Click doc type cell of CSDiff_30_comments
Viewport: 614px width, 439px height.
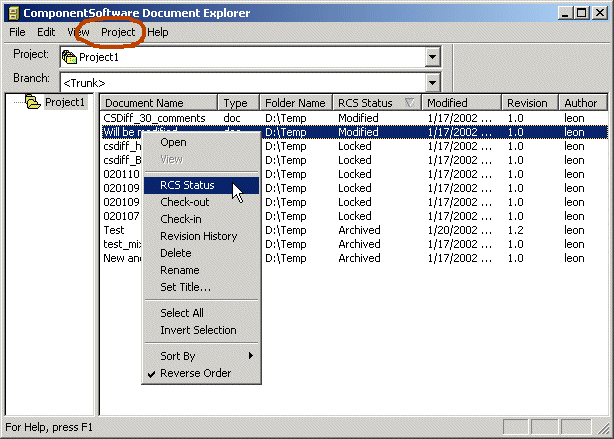coord(232,118)
